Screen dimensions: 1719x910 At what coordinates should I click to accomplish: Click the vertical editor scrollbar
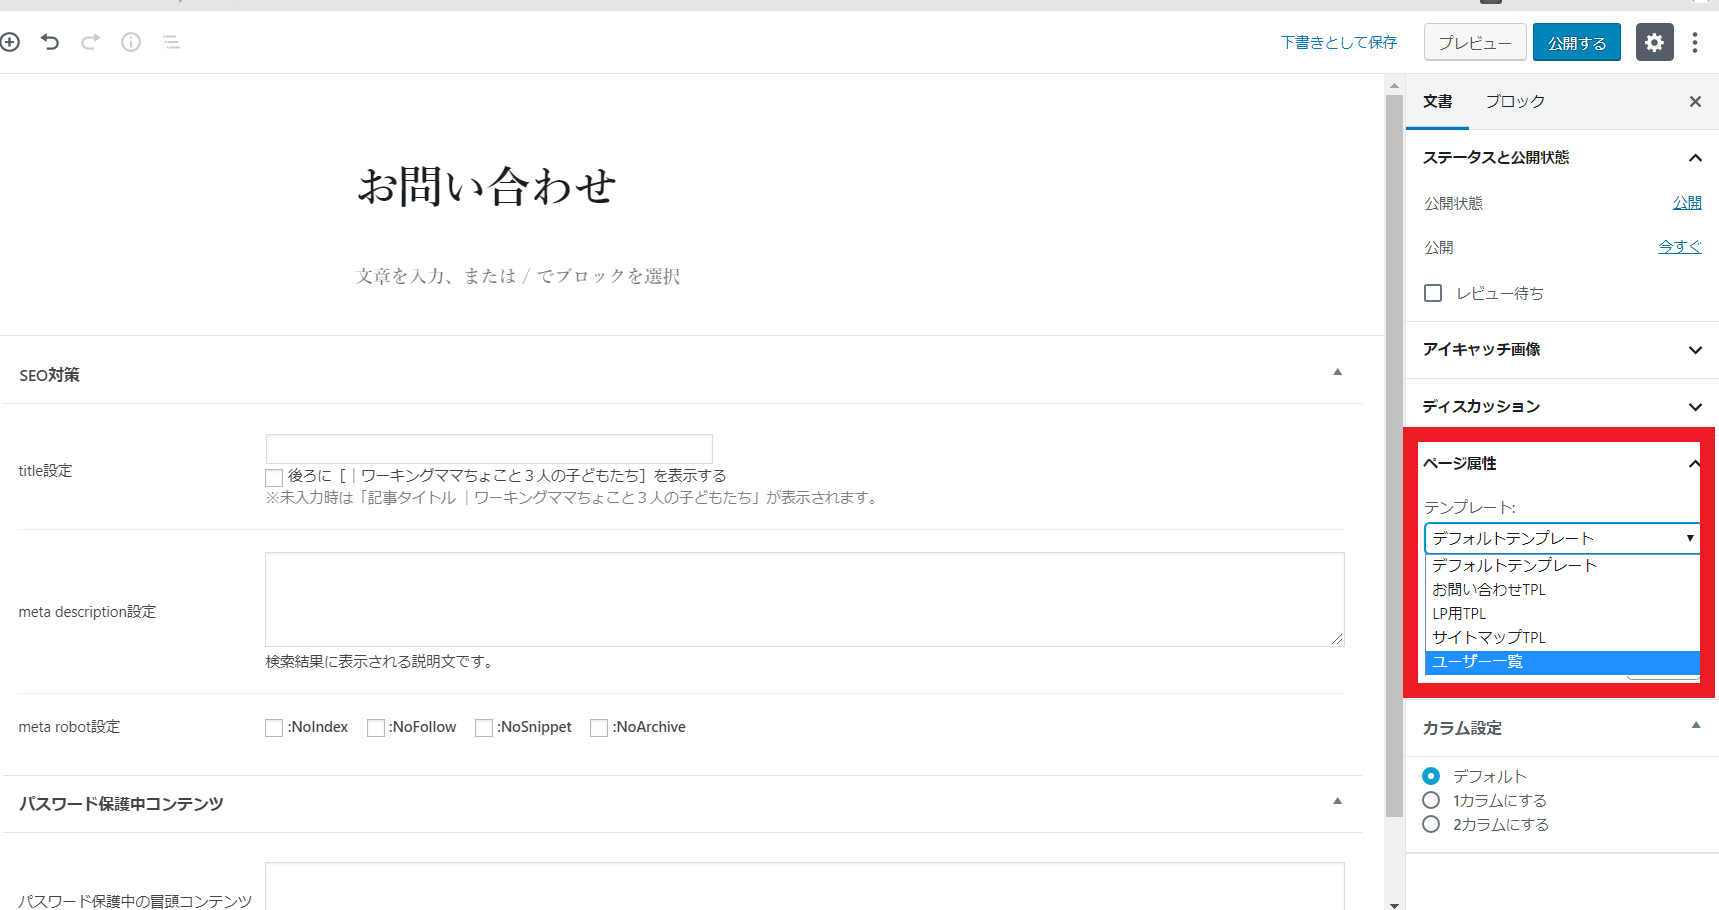coord(1394,450)
